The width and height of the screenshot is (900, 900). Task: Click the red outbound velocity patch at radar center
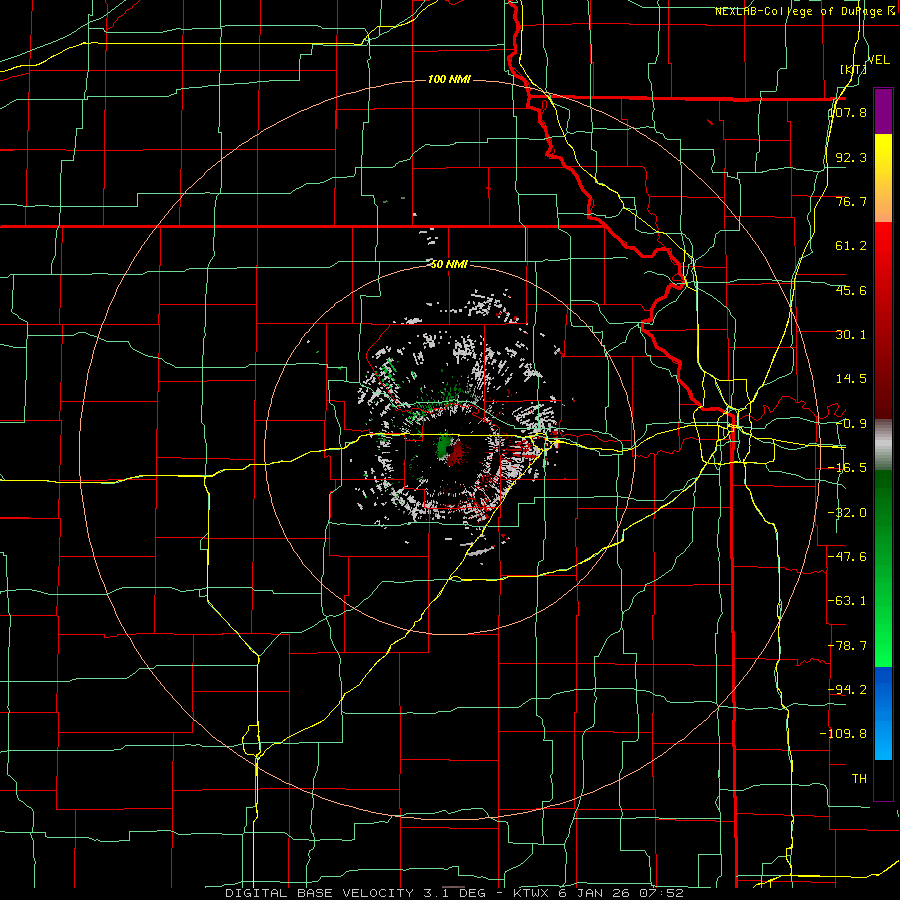pos(457,453)
